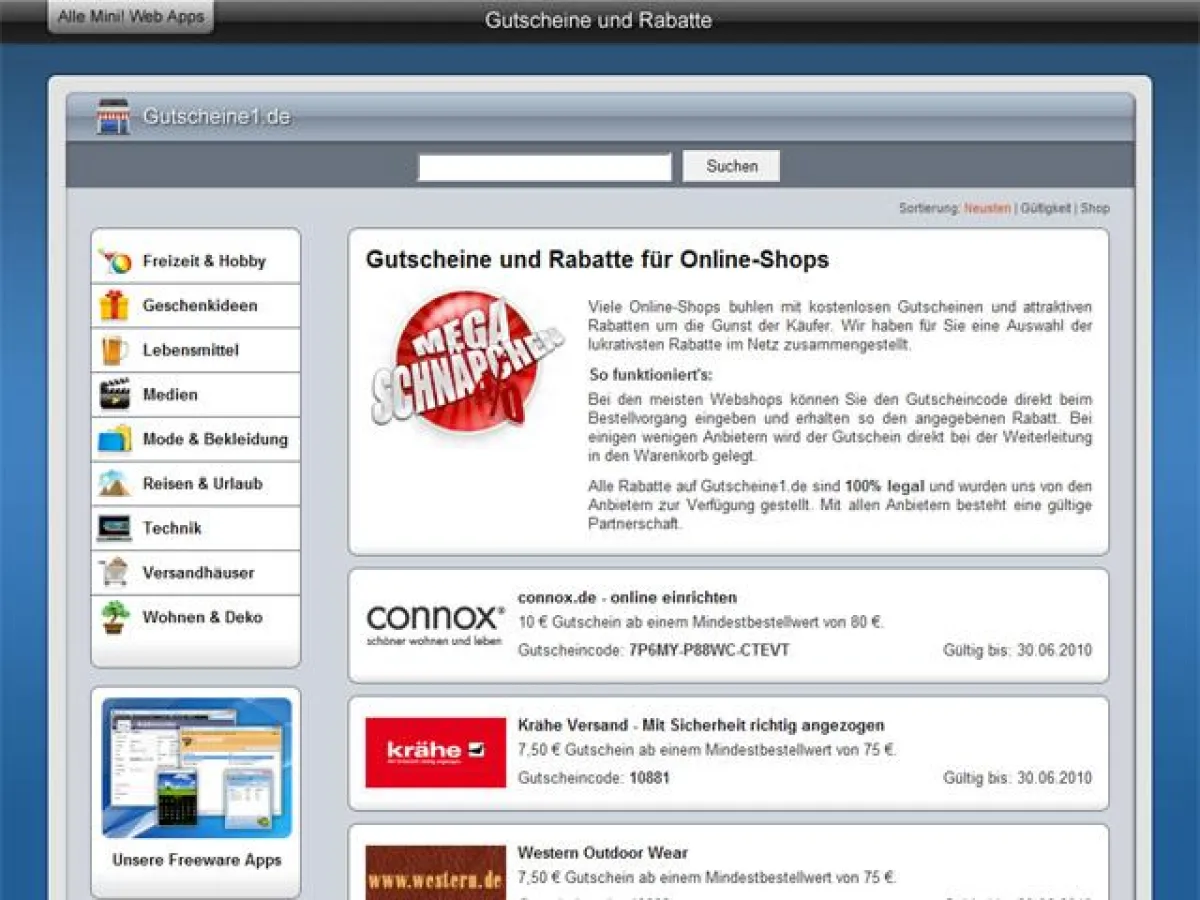
Task: Click inside the search input field
Action: tap(545, 165)
